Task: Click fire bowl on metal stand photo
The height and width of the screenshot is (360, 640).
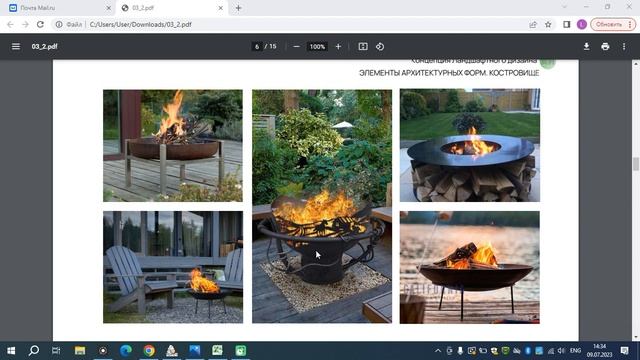Action: pos(173,146)
